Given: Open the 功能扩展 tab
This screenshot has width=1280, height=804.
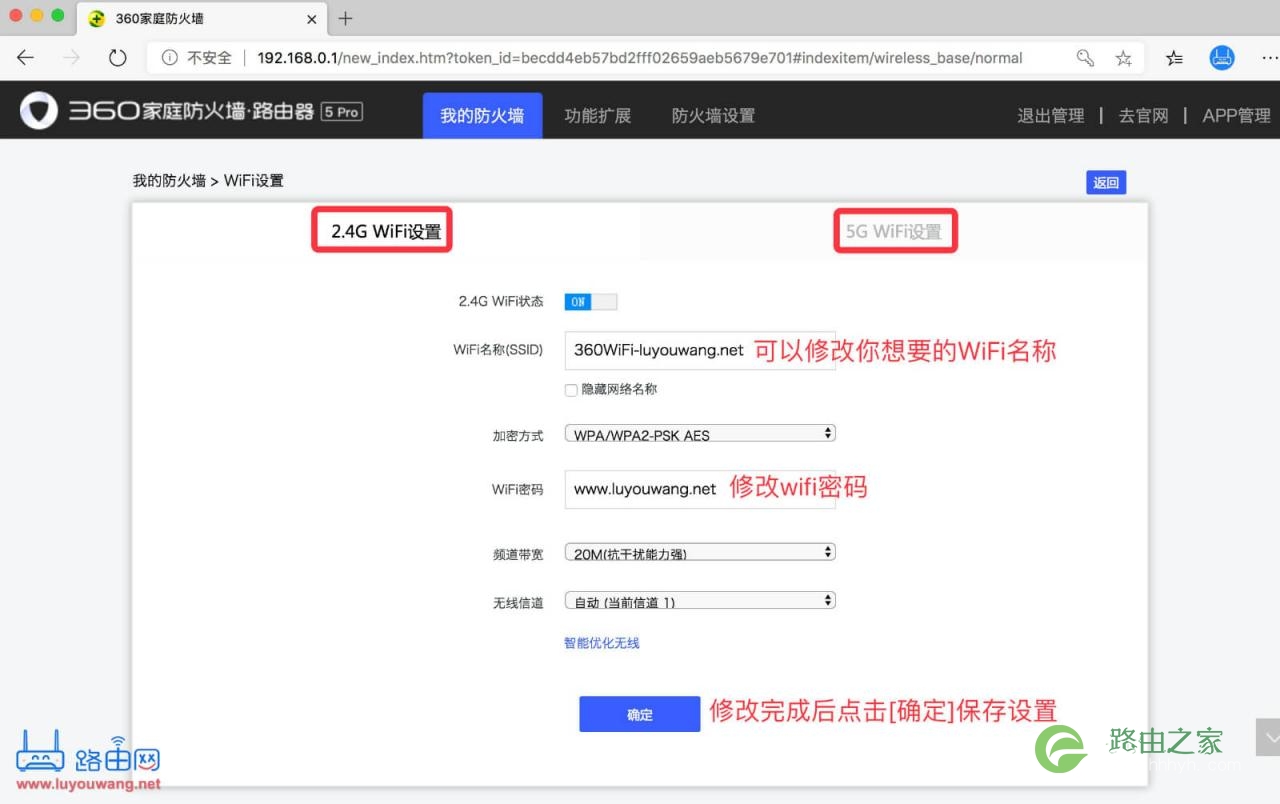Looking at the screenshot, I should tap(598, 115).
